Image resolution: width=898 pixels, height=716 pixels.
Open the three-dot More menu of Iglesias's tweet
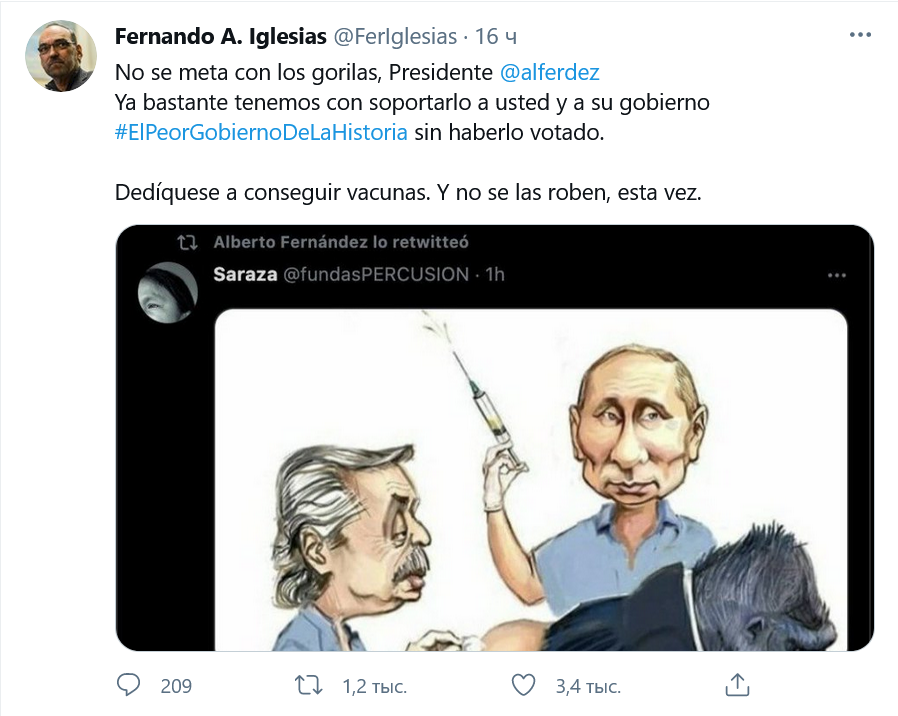[x=860, y=35]
